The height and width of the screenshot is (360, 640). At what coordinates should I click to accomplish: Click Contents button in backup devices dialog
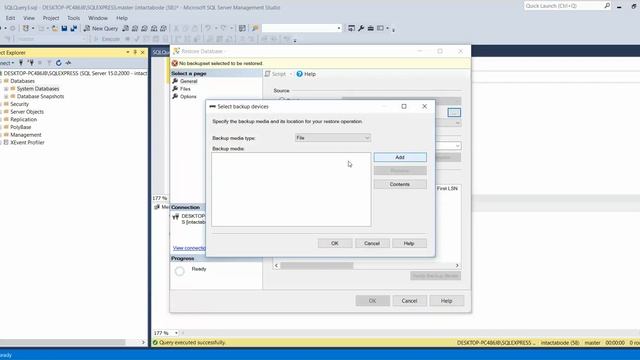click(x=400, y=184)
